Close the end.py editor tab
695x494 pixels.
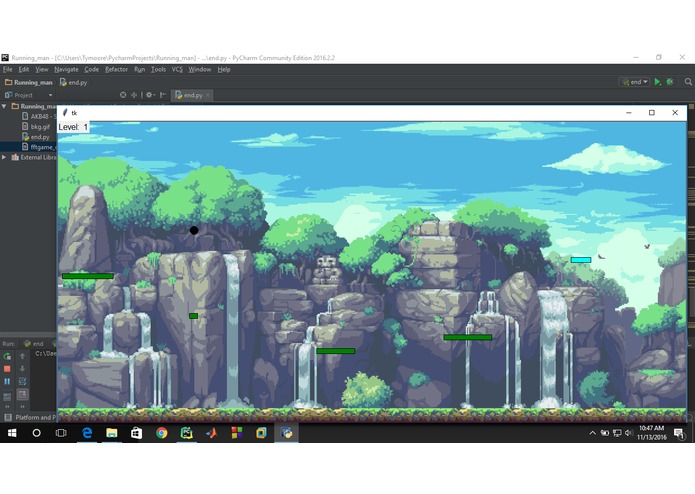208,95
